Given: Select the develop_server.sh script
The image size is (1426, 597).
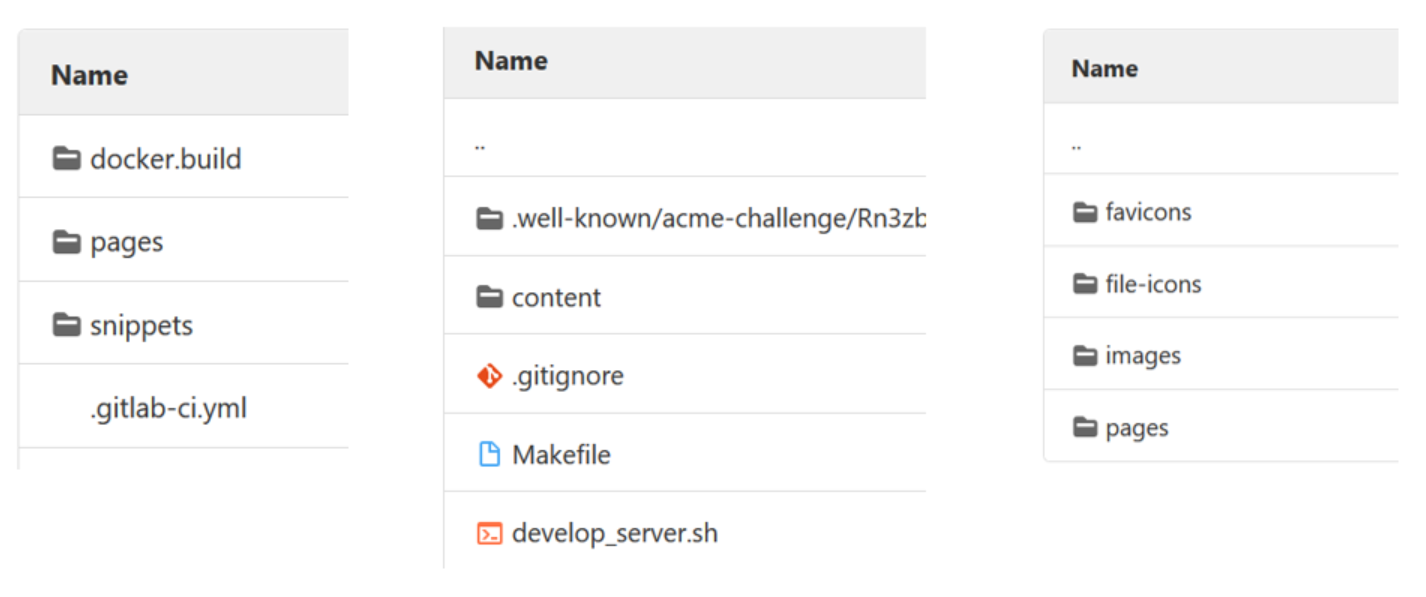Looking at the screenshot, I should [x=615, y=533].
